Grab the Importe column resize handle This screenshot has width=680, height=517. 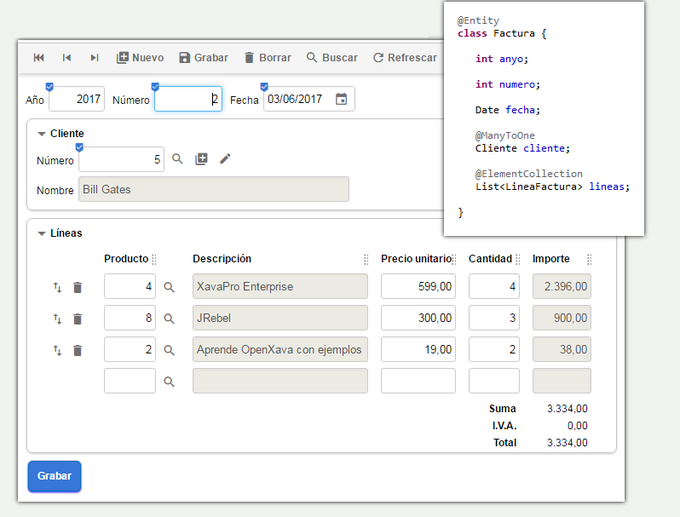(x=589, y=259)
